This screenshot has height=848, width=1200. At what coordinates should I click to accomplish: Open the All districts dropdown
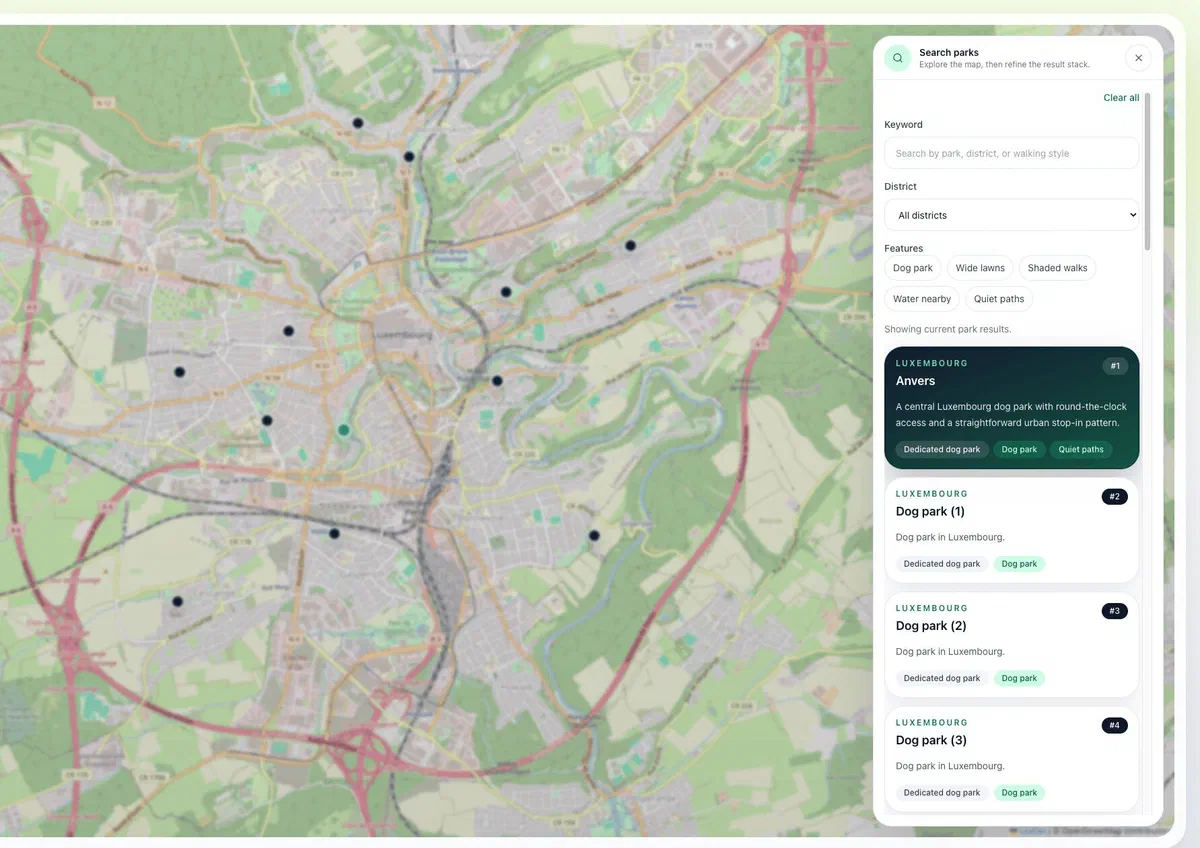[1011, 215]
